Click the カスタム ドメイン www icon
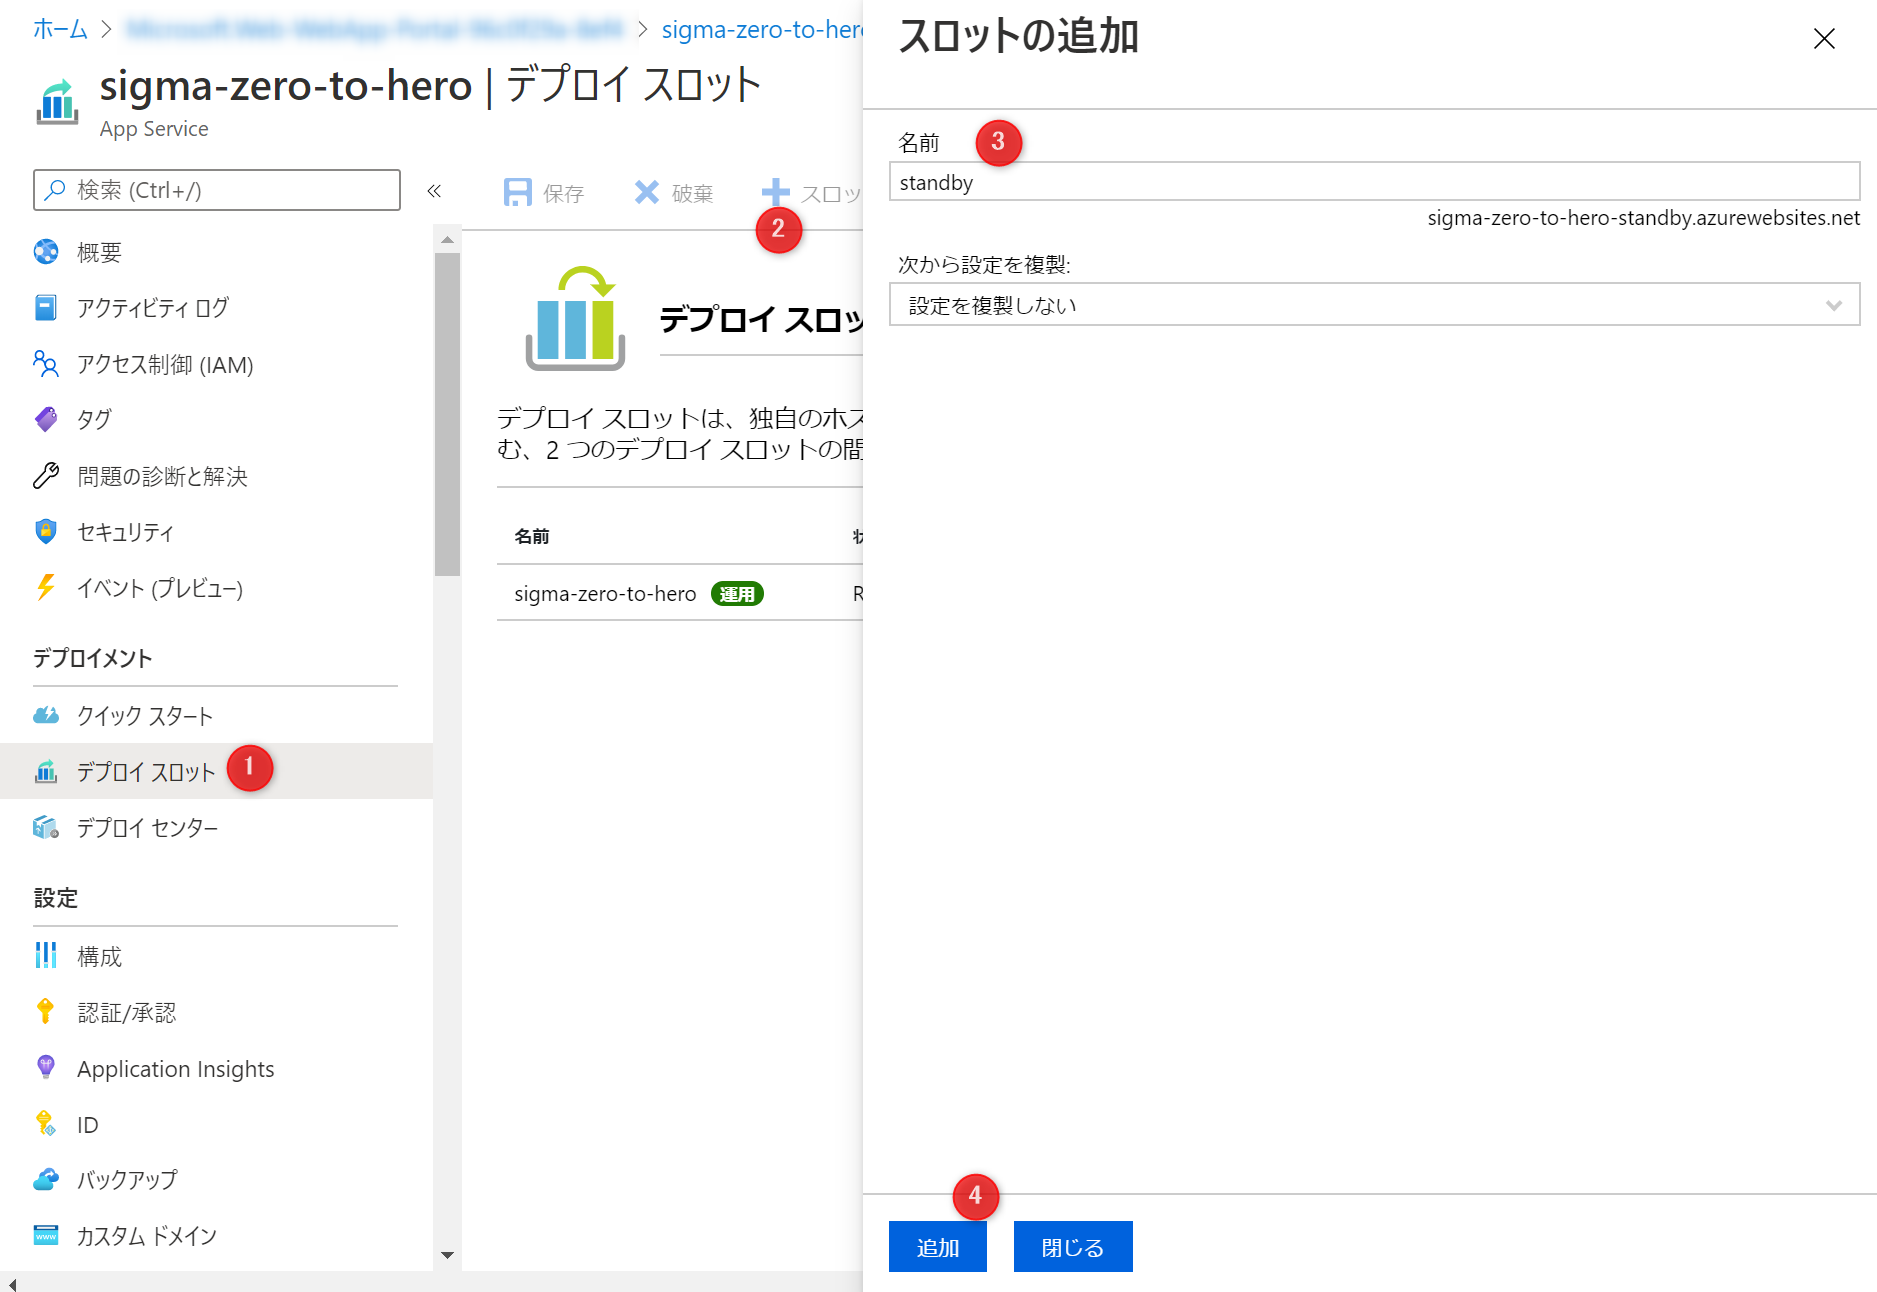Screen dimensions: 1877x1292 tap(46, 1235)
